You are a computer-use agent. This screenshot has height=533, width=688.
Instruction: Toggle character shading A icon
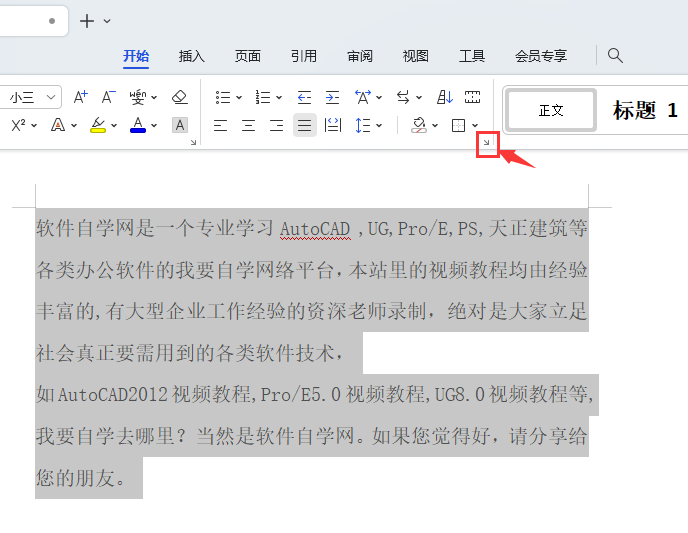click(180, 125)
